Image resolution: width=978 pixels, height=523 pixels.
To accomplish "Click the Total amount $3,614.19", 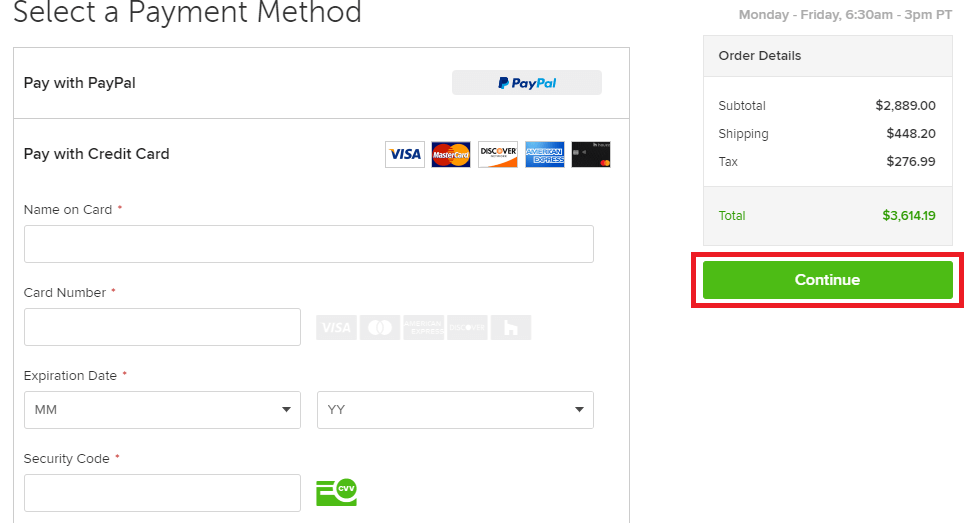I will tap(909, 216).
